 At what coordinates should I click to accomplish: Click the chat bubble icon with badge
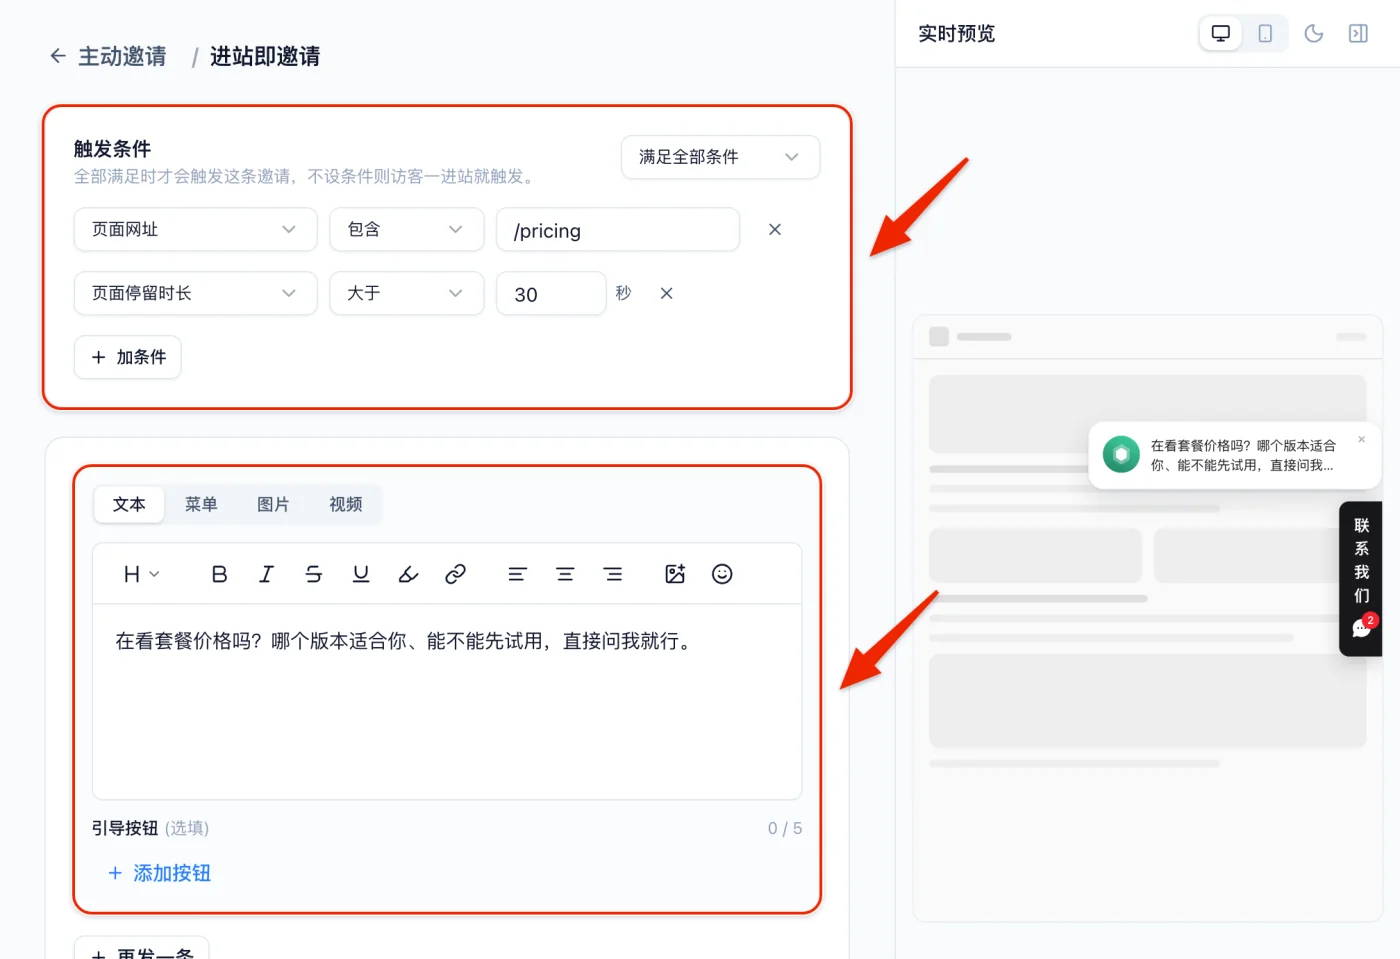pyautogui.click(x=1363, y=627)
